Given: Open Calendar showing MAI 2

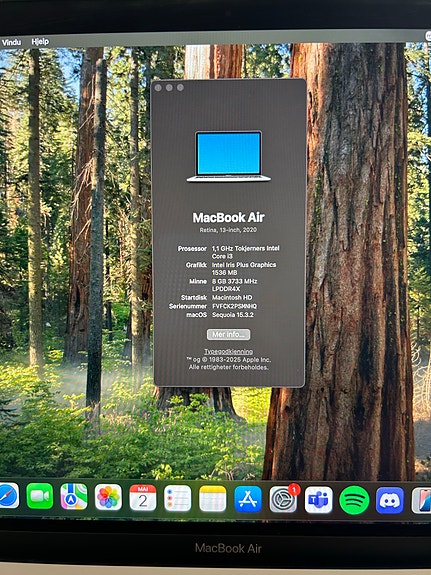Looking at the screenshot, I should click(x=143, y=498).
